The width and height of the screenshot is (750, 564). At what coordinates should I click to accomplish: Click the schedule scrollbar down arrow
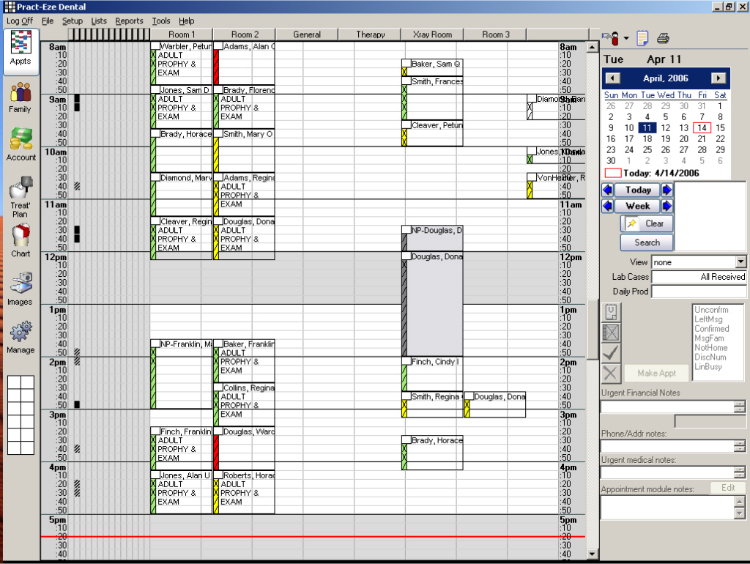coord(592,554)
